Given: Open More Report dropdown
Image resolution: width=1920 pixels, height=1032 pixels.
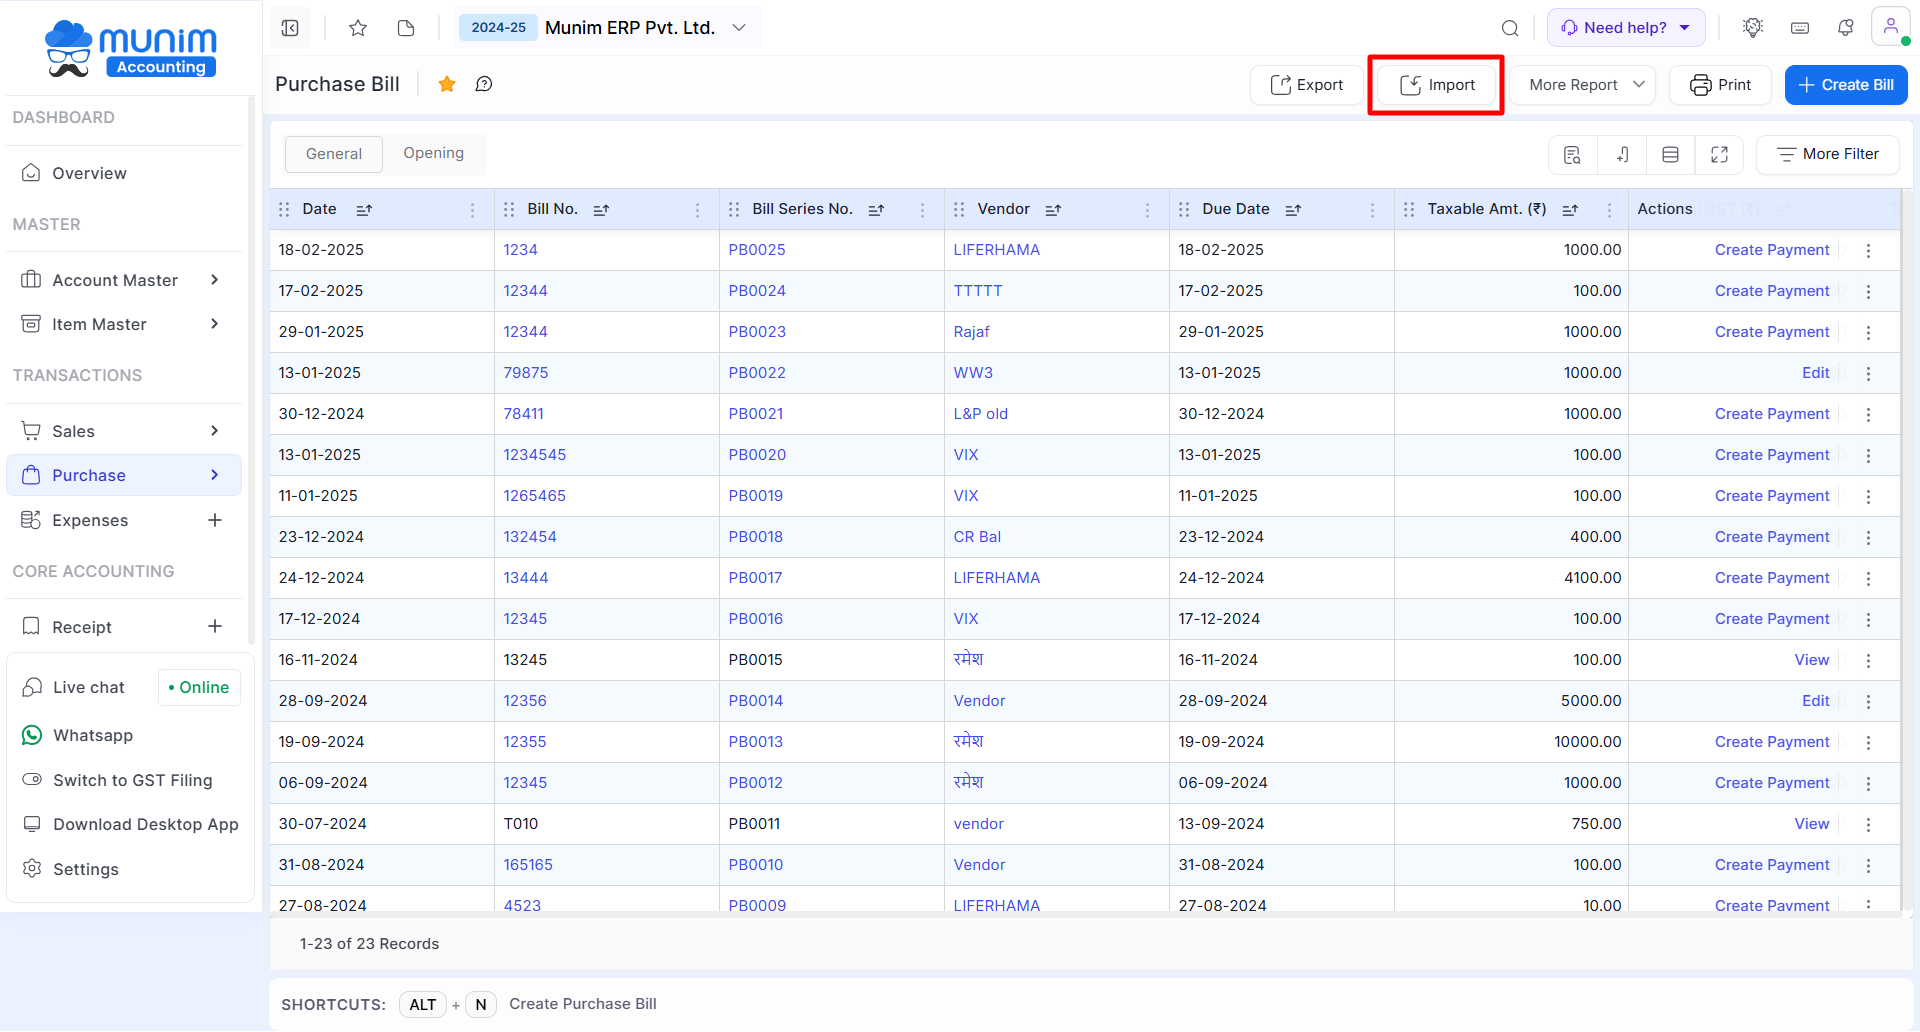Looking at the screenshot, I should (1583, 85).
